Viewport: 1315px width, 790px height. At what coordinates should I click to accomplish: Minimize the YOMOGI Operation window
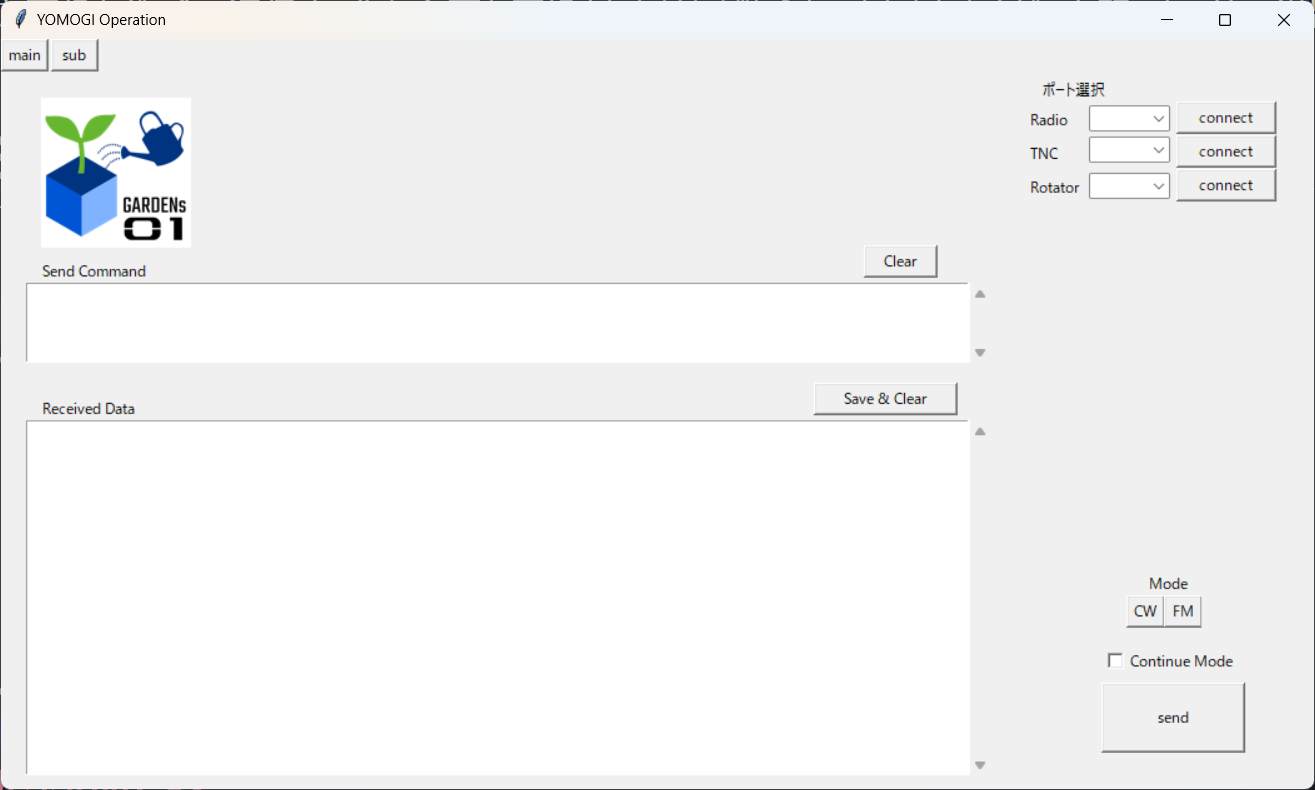(1166, 20)
